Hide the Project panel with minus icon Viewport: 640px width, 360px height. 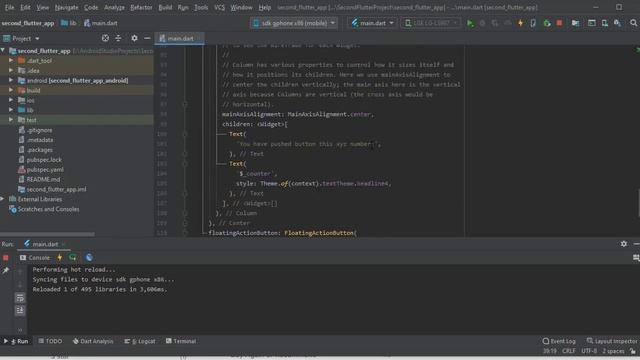(147, 38)
